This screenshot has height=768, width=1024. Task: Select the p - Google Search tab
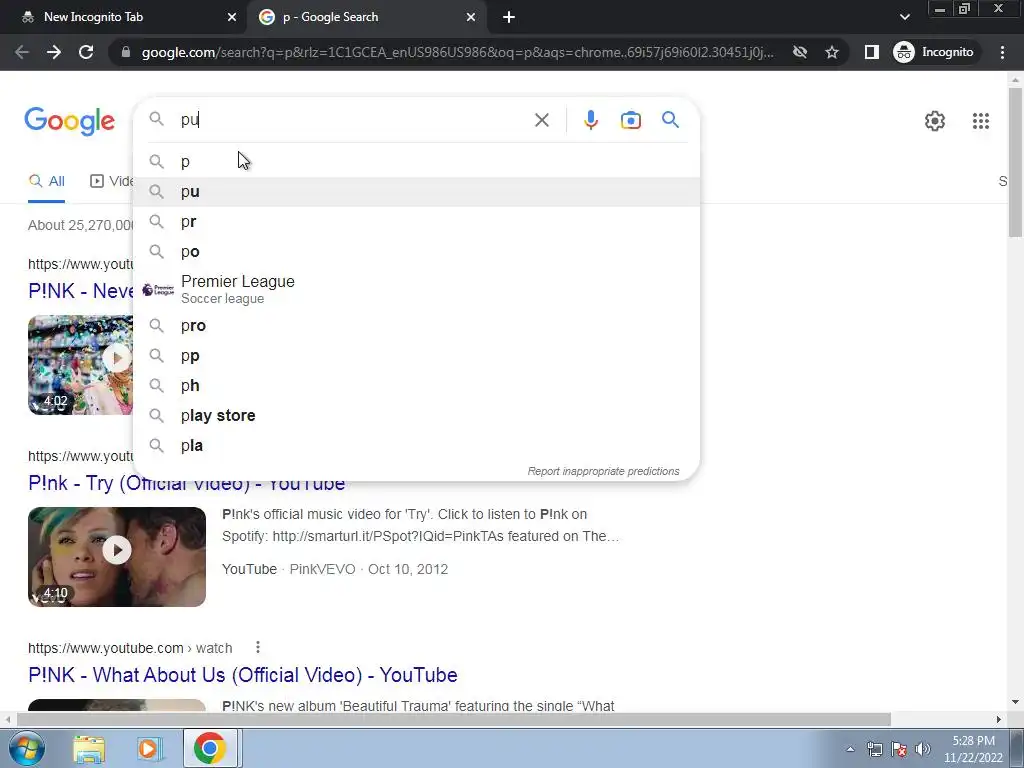tap(366, 18)
